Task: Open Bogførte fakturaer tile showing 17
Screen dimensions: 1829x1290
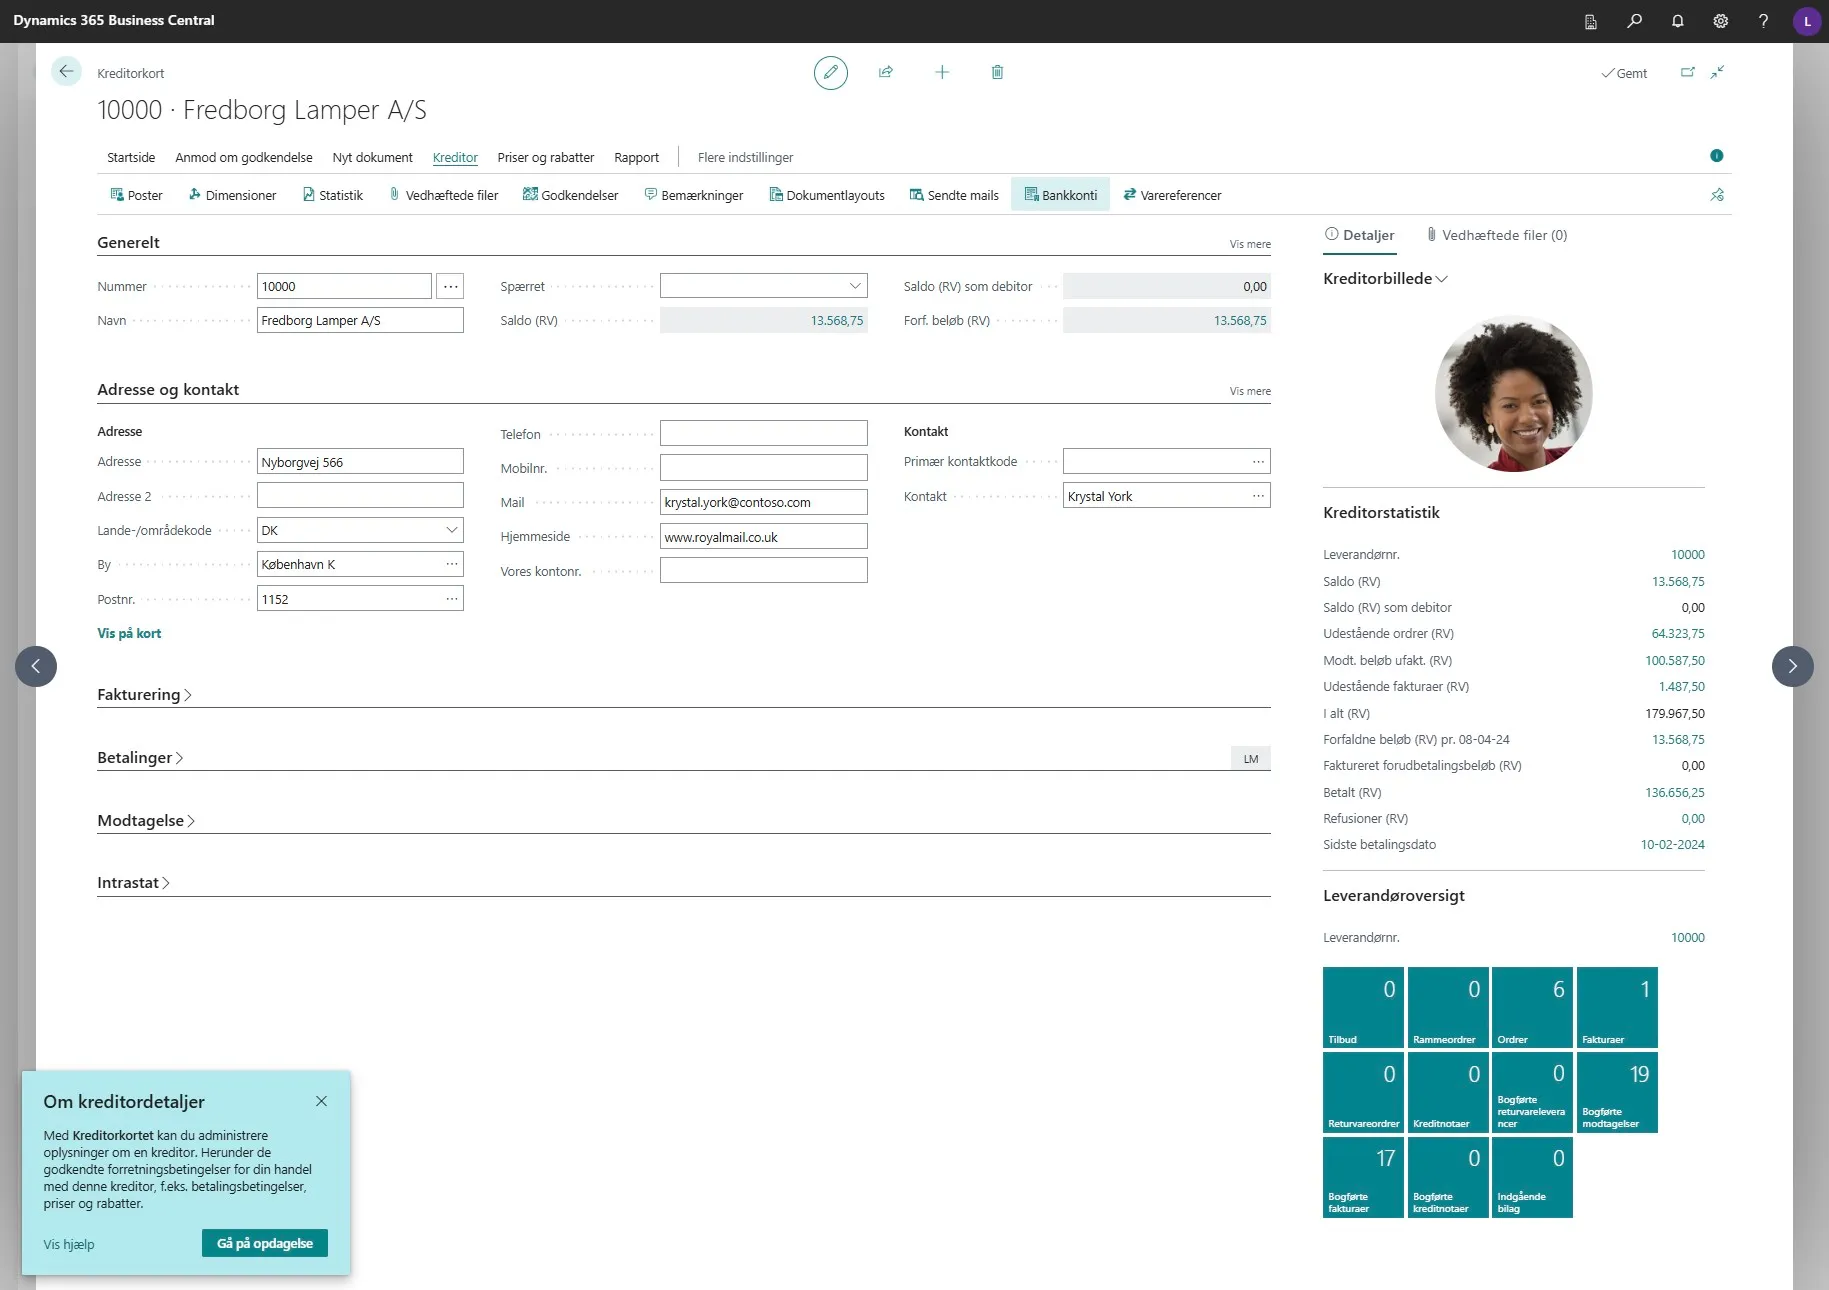Action: click(x=1362, y=1177)
